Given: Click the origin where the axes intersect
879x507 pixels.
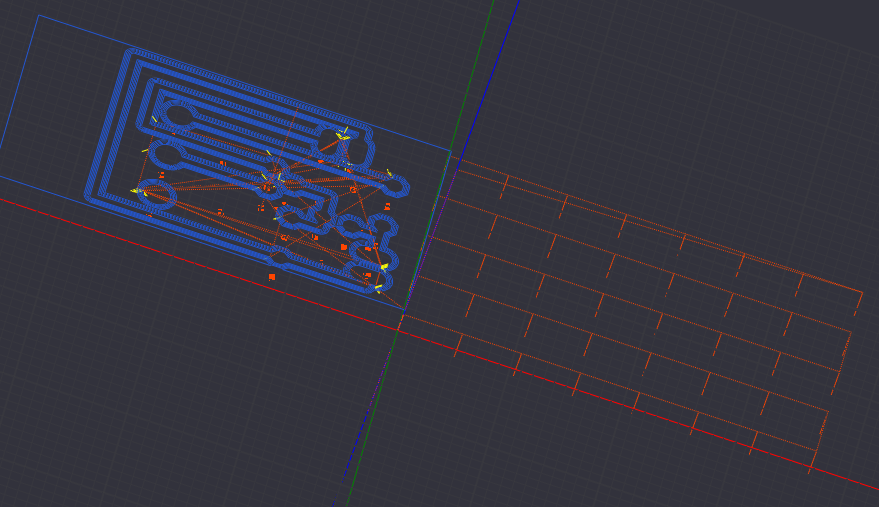Looking at the screenshot, I should (x=403, y=316).
